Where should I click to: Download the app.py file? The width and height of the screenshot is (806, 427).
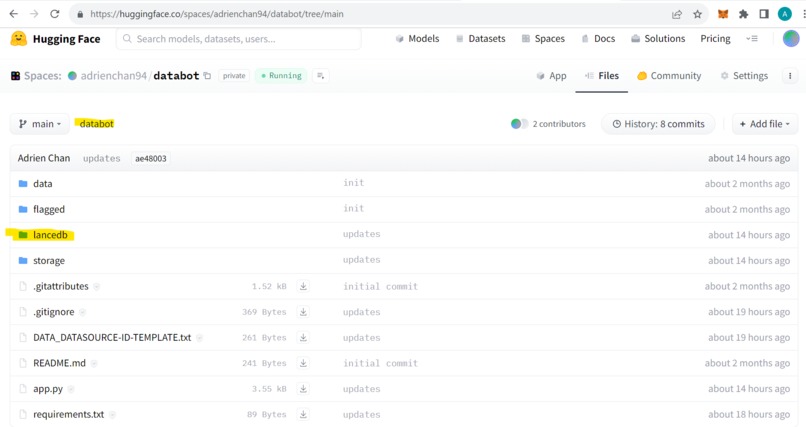click(303, 389)
